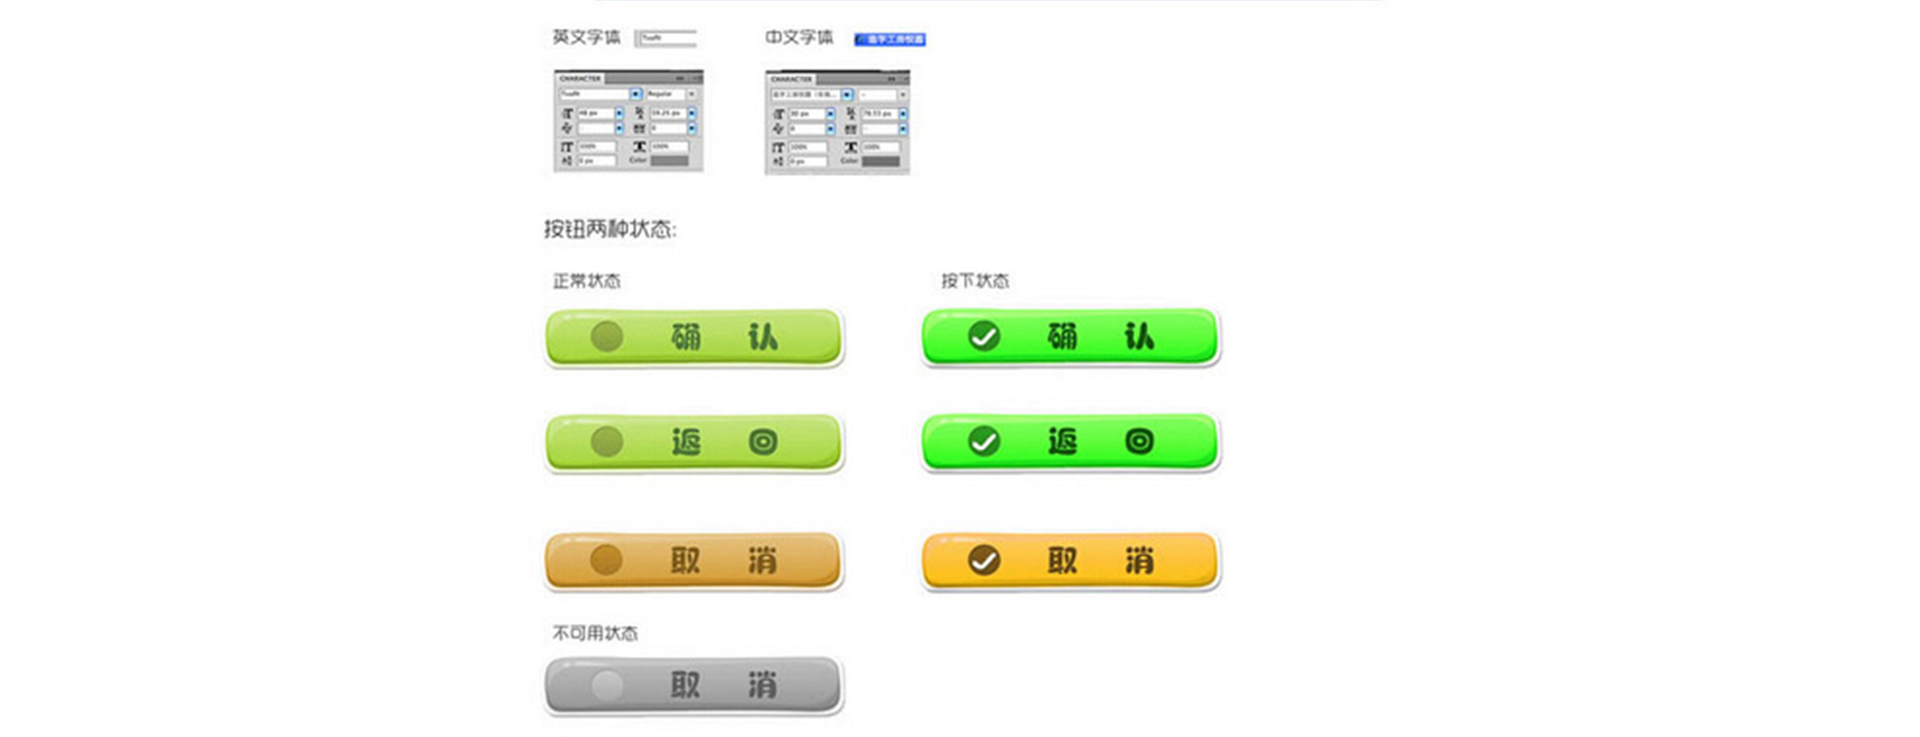1920x737 pixels.
Task: Click the vertical scale icon in English-font Character panel
Action: click(568, 146)
